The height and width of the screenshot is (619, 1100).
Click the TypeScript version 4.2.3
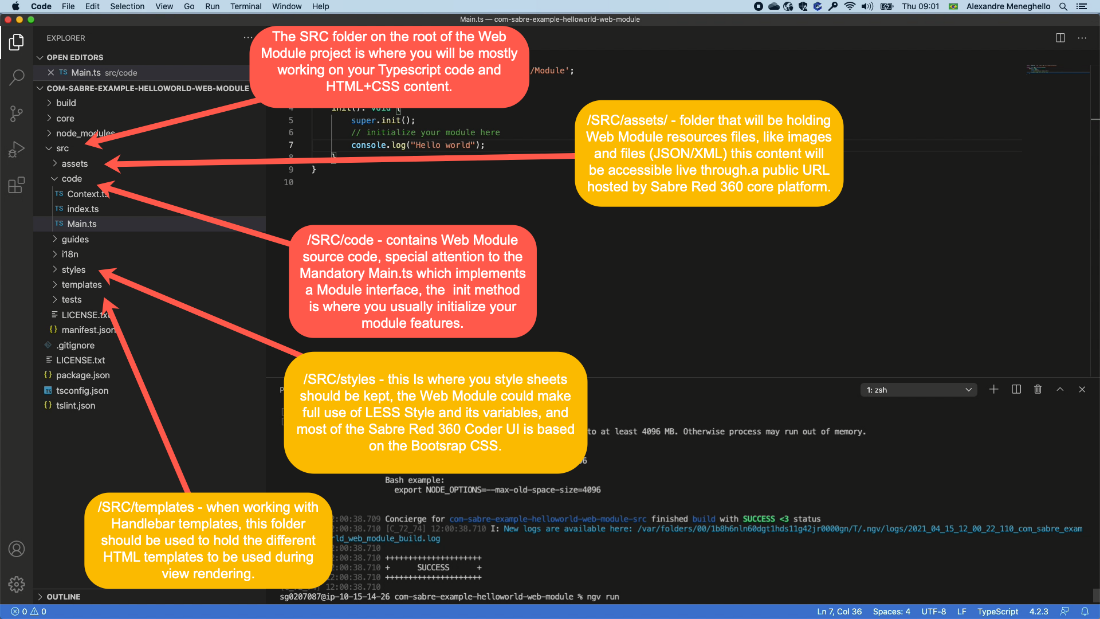(1038, 611)
